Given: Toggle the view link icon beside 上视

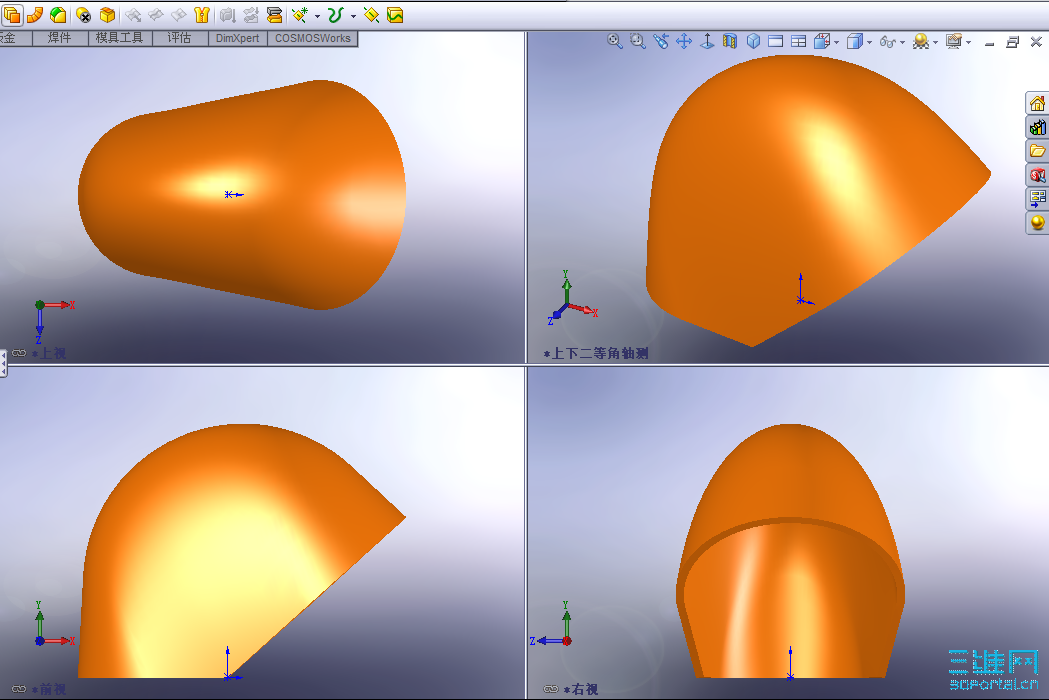Looking at the screenshot, I should tap(19, 353).
